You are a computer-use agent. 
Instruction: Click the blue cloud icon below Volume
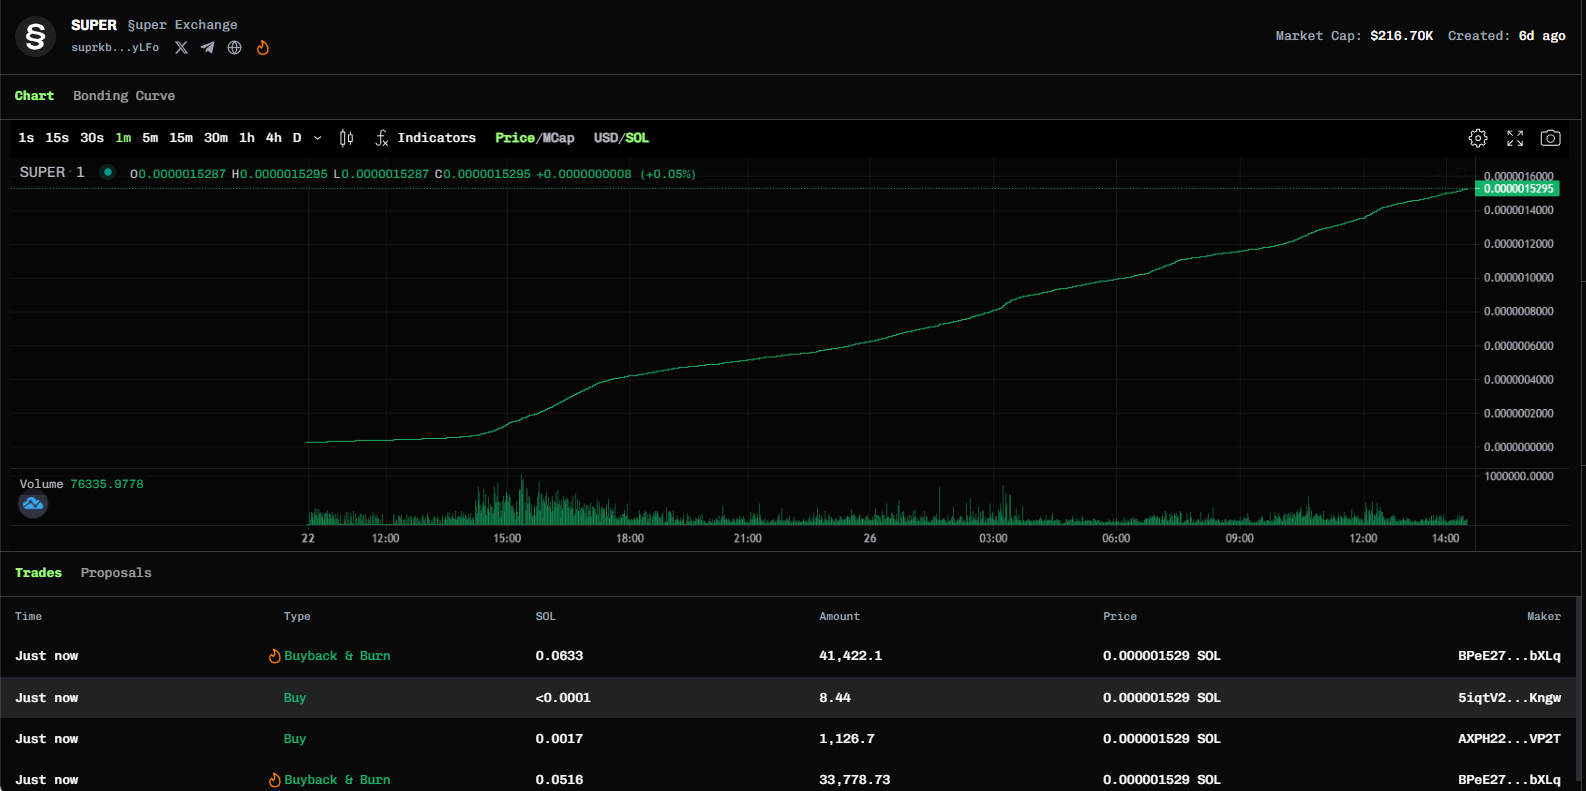click(33, 504)
